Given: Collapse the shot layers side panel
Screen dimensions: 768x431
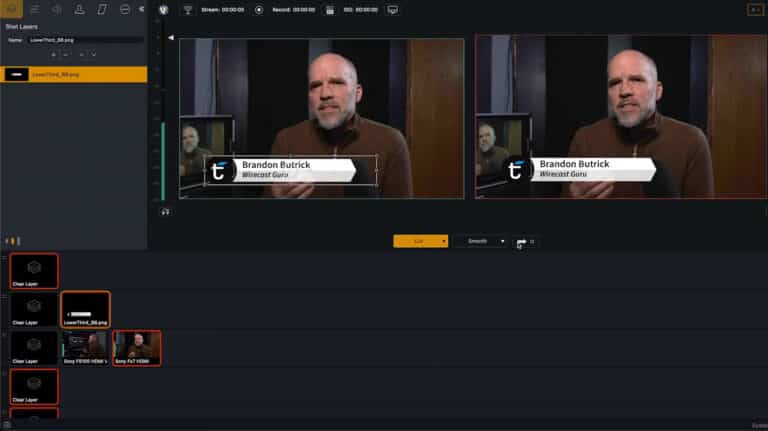Looking at the screenshot, I should 142,9.
